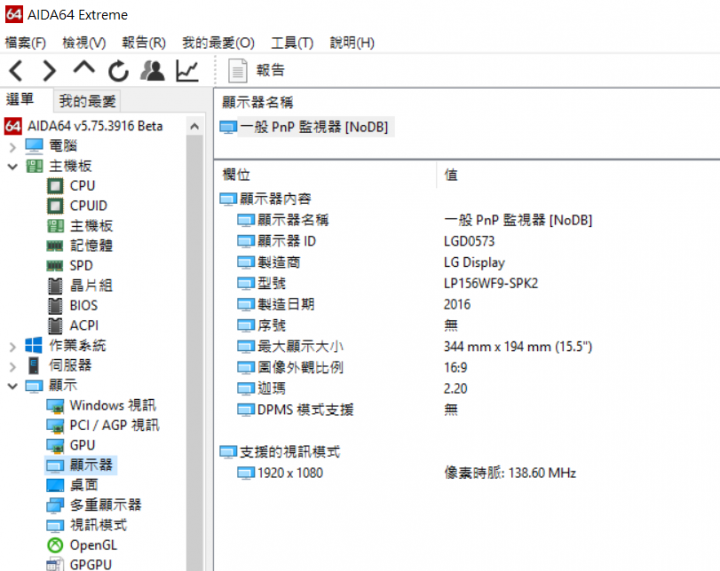Viewport: 720px width, 571px height.
Task: Click the 報告 report button in the toolbar
Action: 257,71
